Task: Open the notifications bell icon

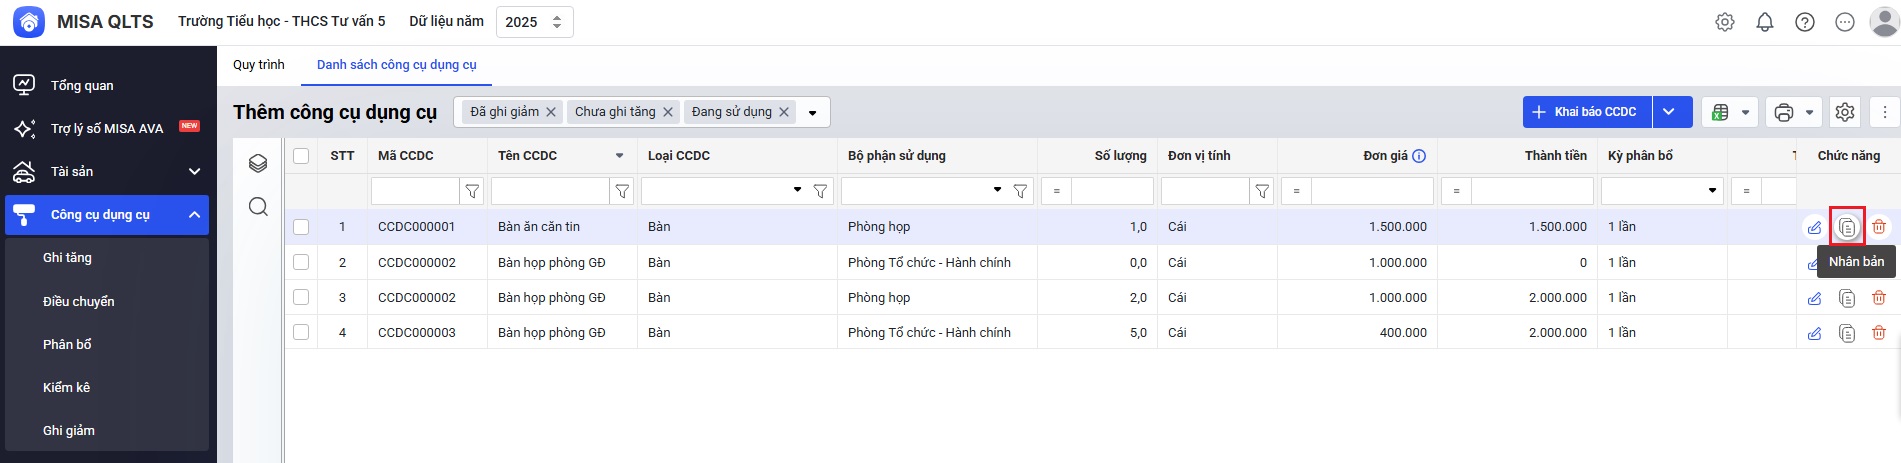Action: [x=1765, y=22]
